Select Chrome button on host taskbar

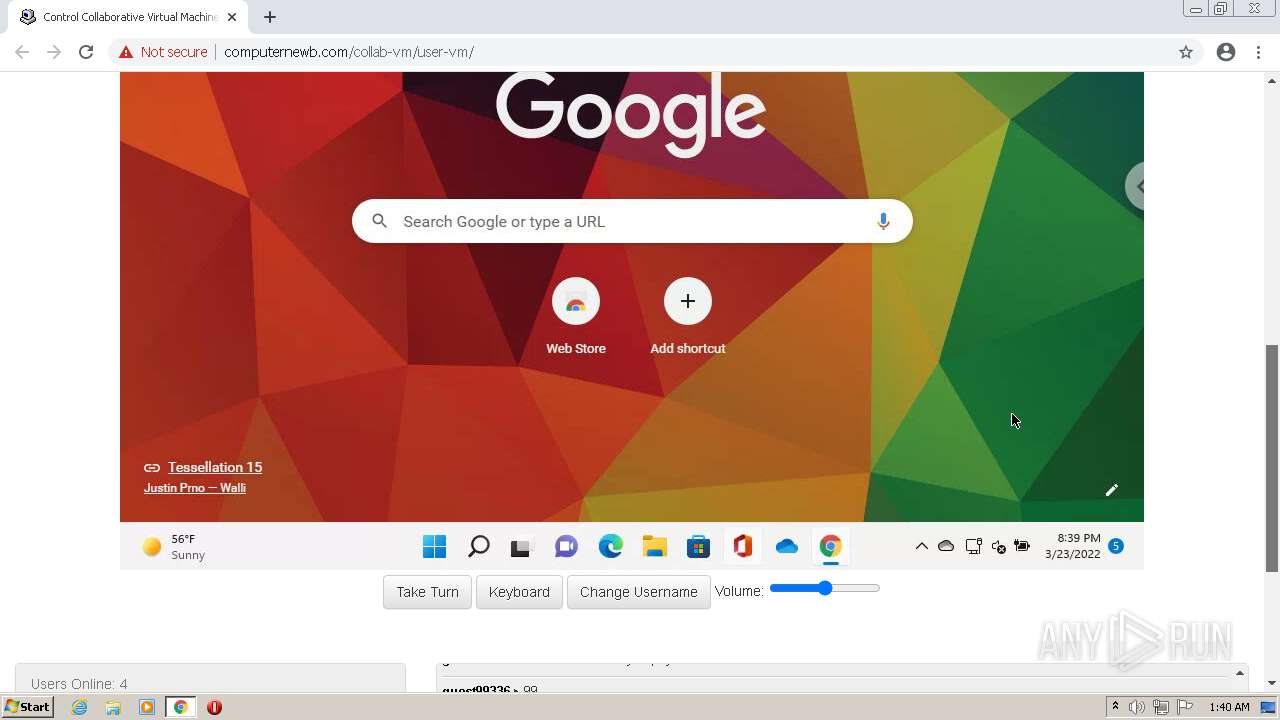[x=180, y=707]
